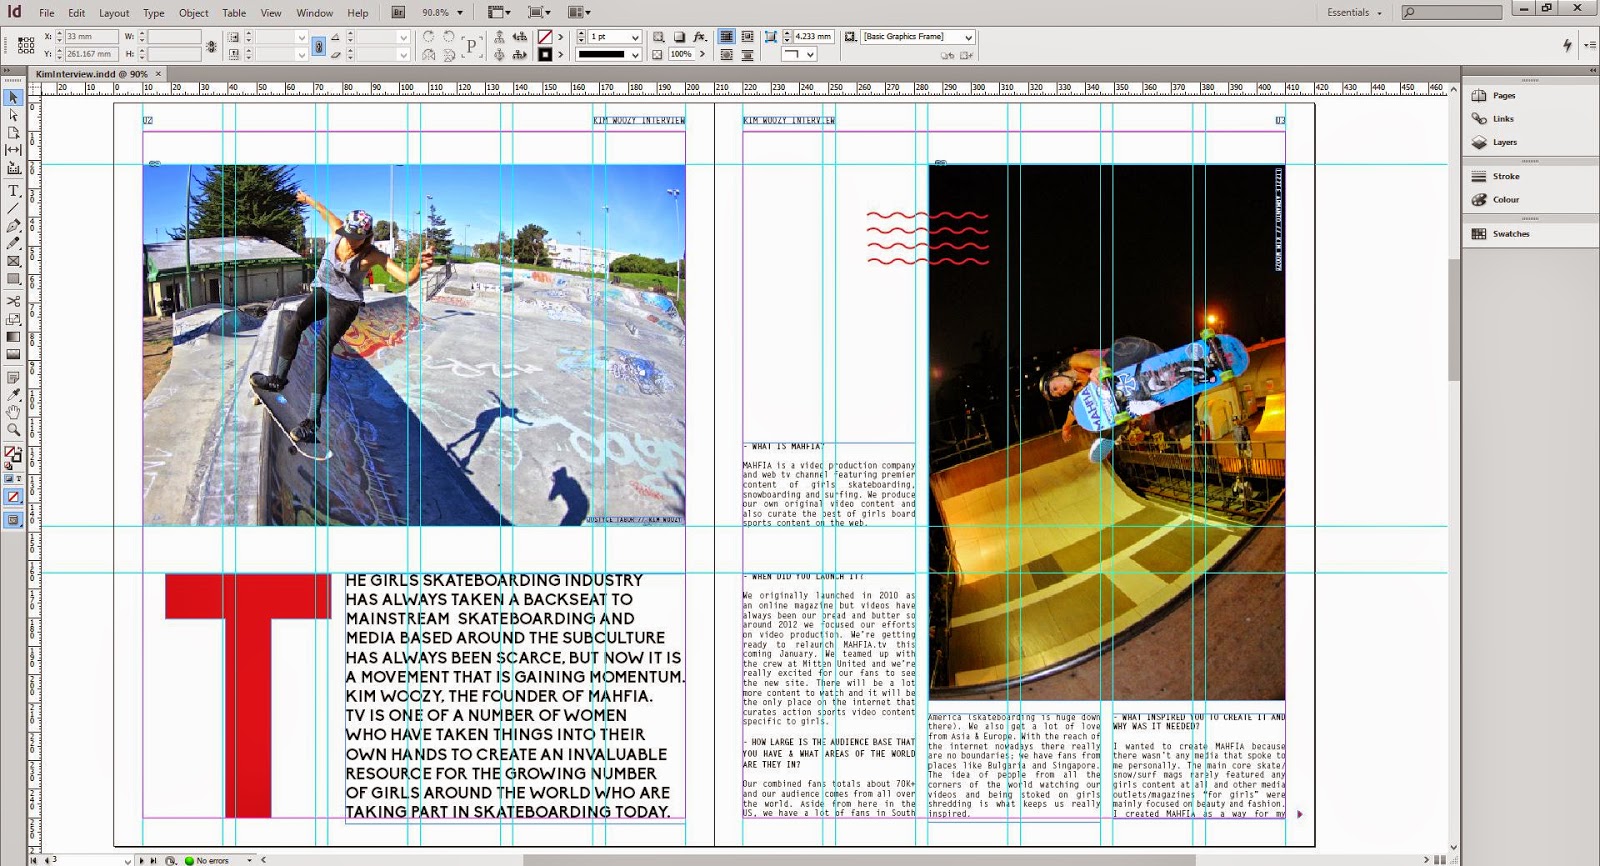Open the Layers panel
The image size is (1600, 866).
1505,142
